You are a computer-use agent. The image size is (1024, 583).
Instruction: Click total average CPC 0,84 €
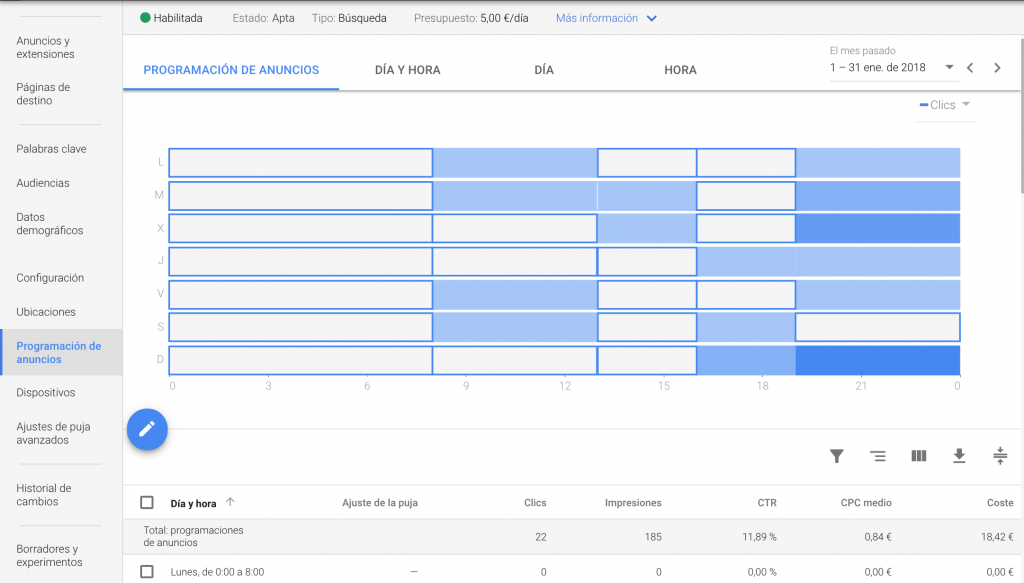(878, 537)
